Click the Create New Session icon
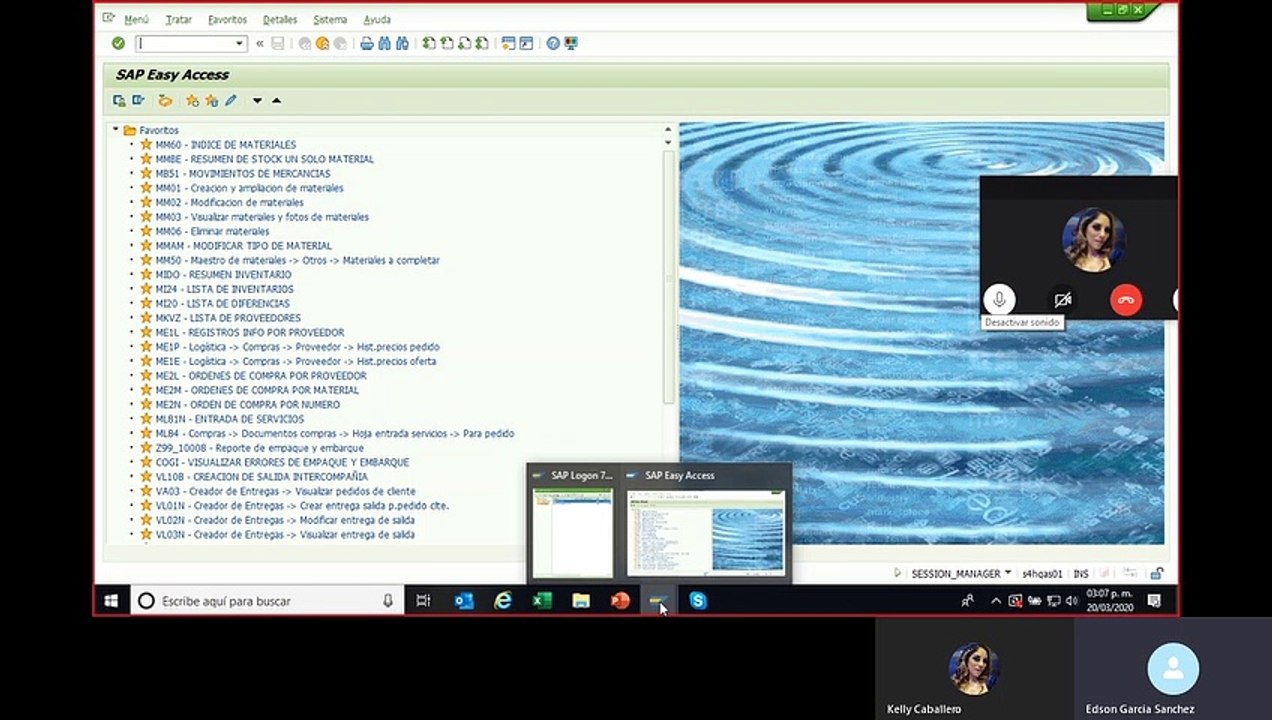This screenshot has height=720, width=1272. 508,43
